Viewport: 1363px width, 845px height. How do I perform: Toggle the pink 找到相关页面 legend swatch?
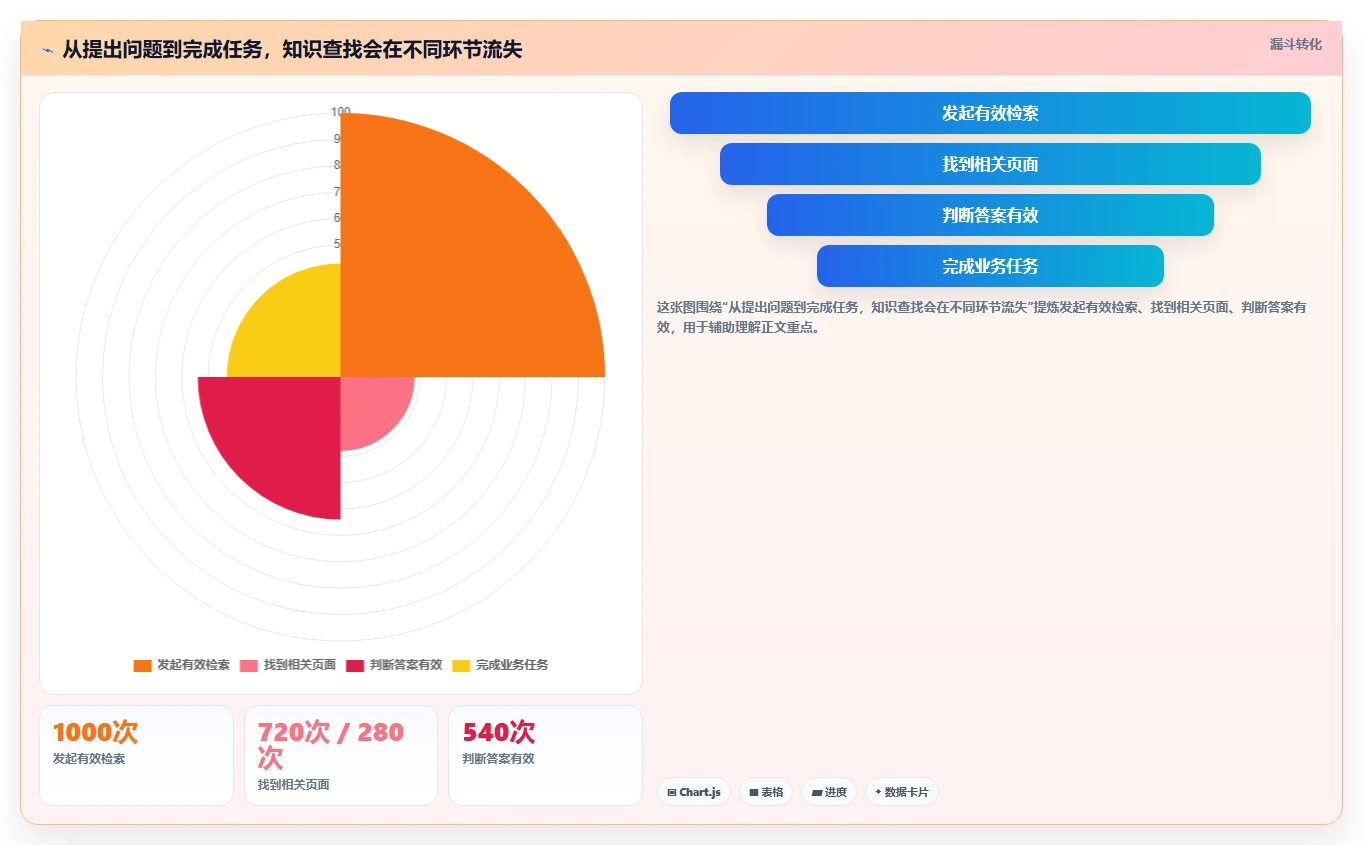[x=249, y=666]
